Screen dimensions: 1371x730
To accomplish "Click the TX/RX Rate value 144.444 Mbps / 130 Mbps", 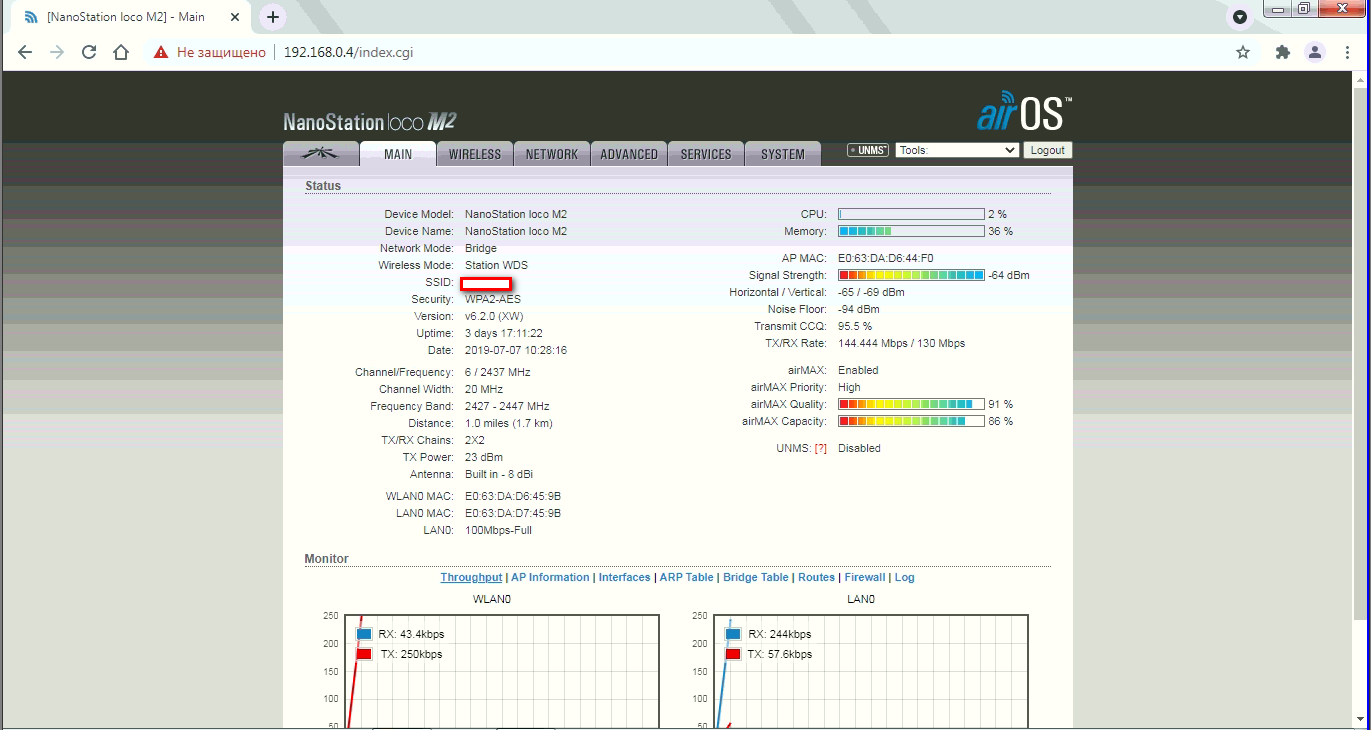I will pos(901,343).
